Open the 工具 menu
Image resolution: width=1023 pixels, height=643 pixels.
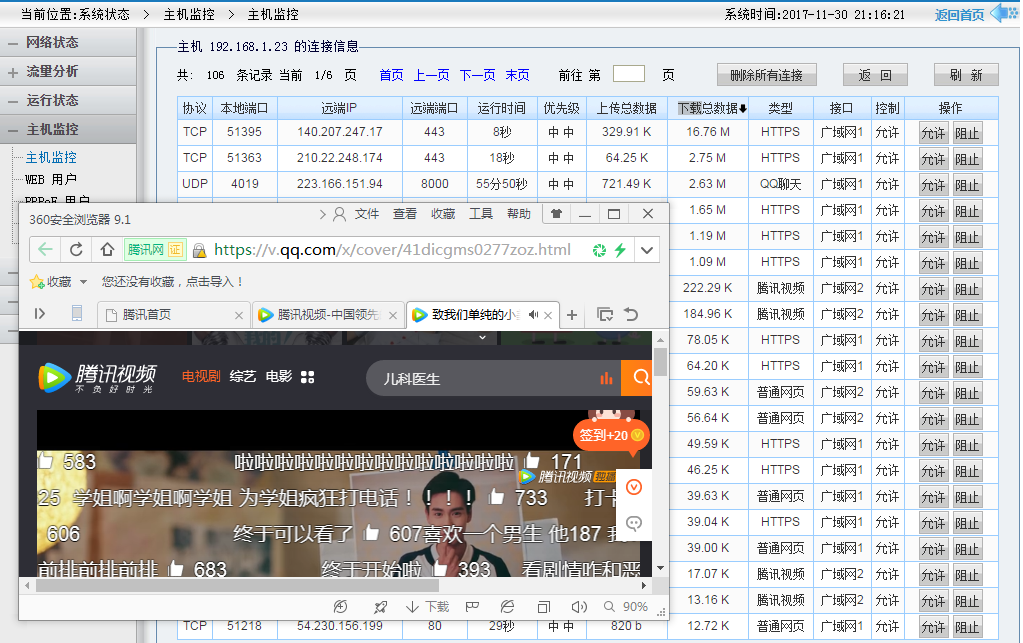pyautogui.click(x=481, y=214)
